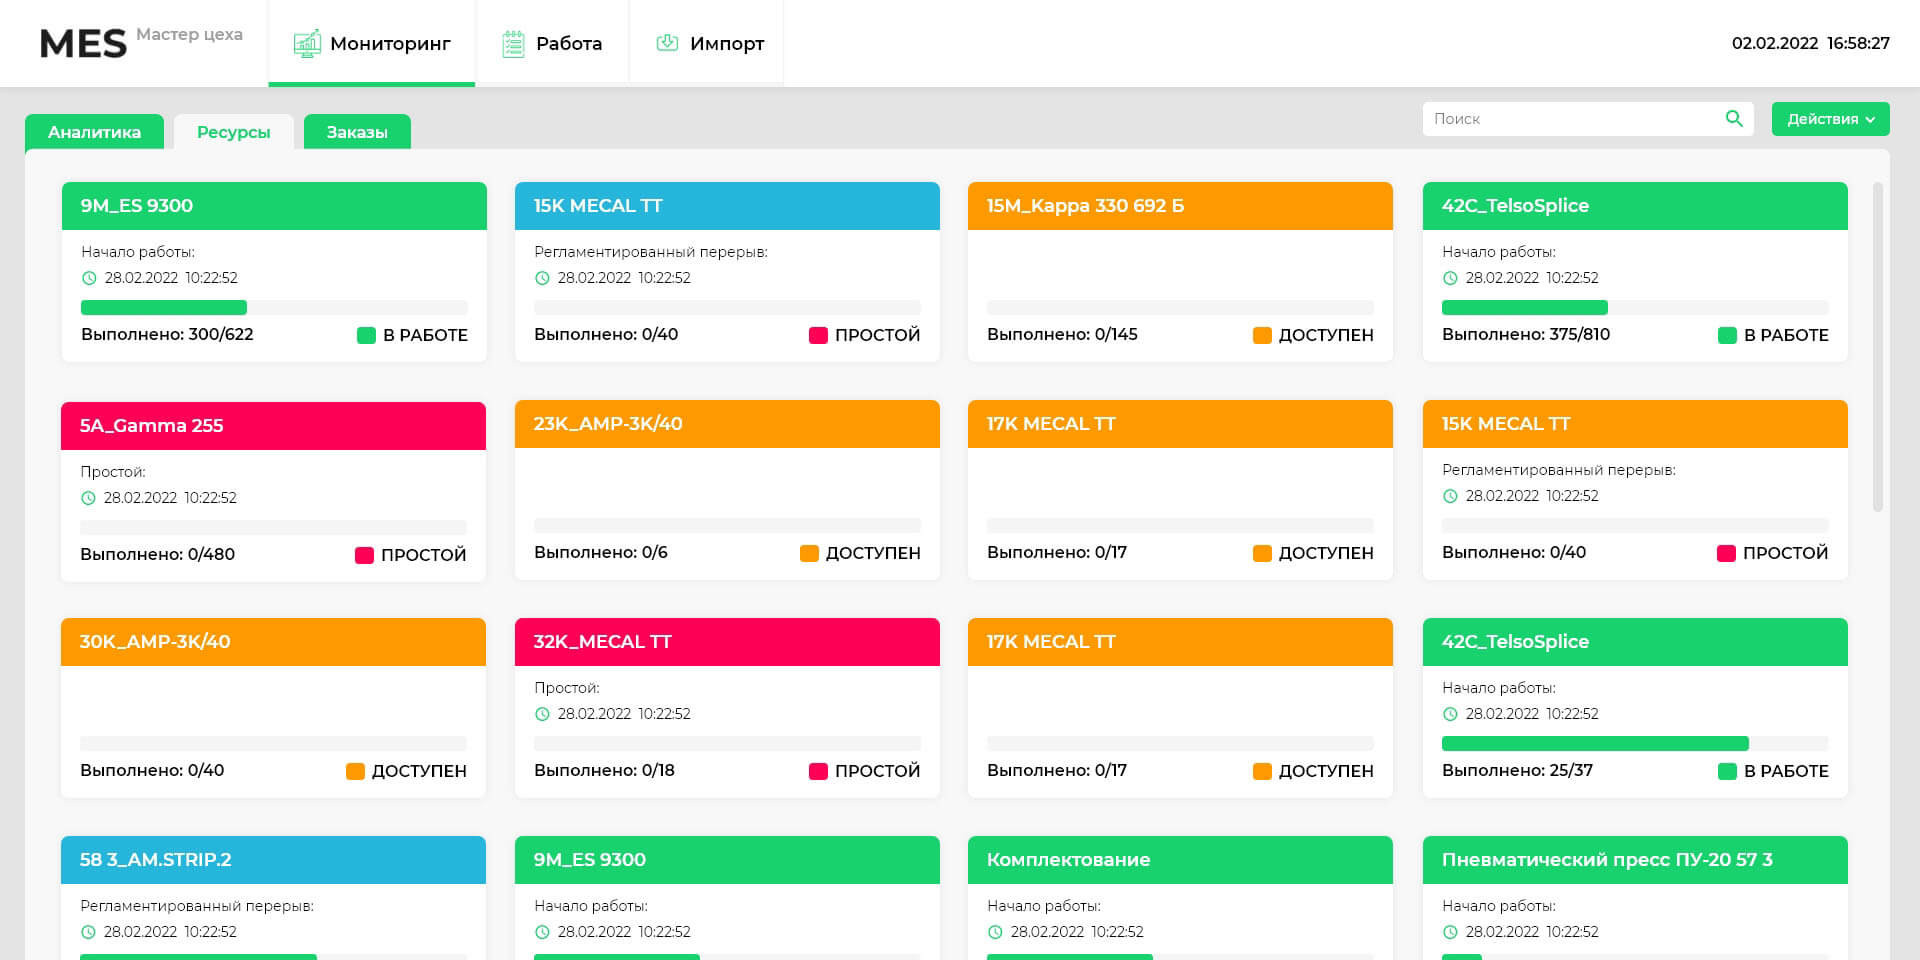
Task: Switch to the Аналитика tab
Action: (x=94, y=132)
